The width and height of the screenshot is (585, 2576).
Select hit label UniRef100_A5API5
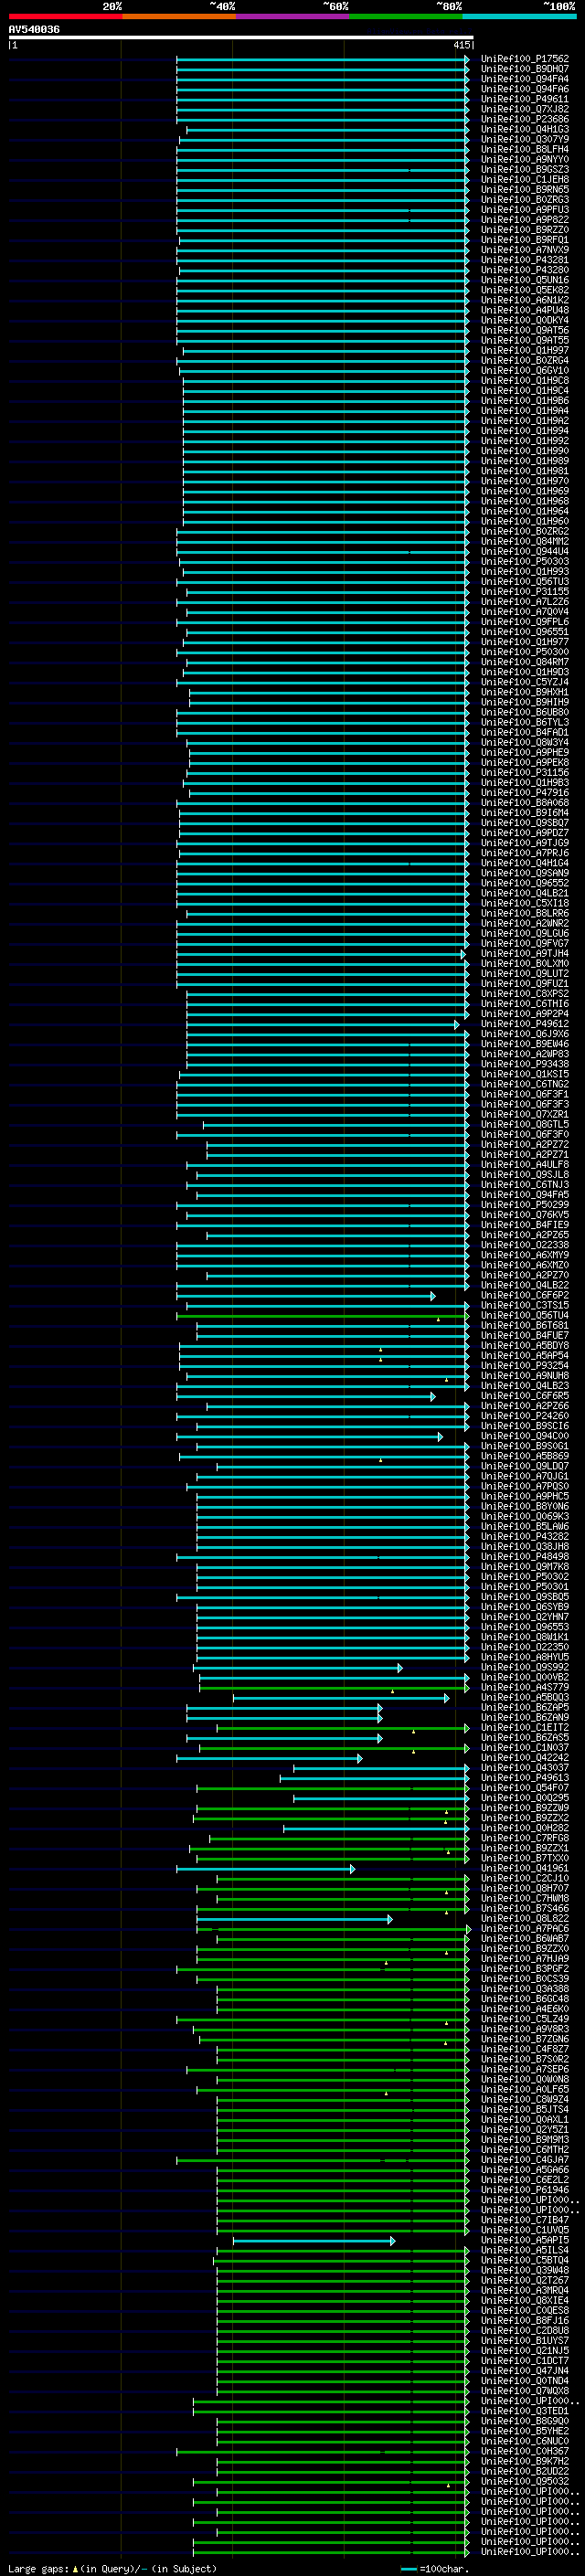(x=524, y=2240)
